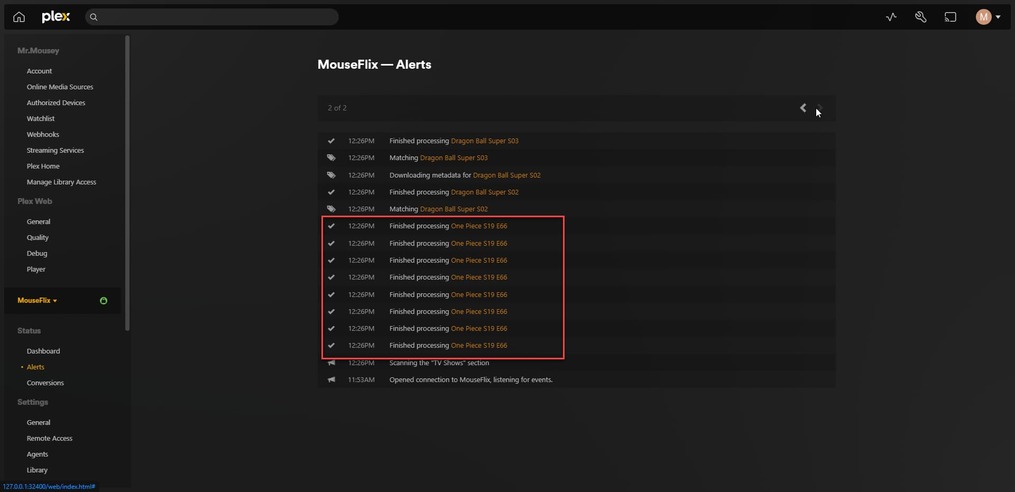Viewport: 1015px width, 492px height.
Task: Click tag icon on Downloading metadata row
Action: (x=331, y=175)
